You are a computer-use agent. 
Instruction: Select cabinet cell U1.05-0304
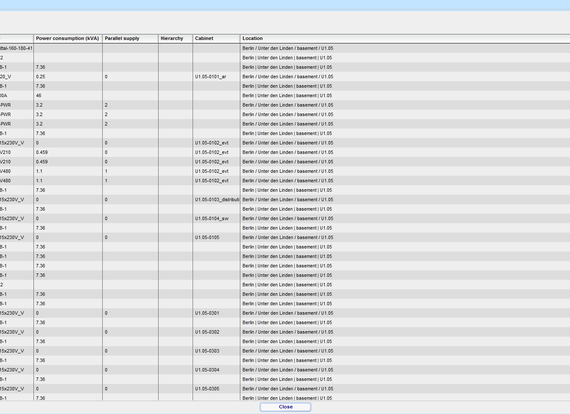coord(216,370)
